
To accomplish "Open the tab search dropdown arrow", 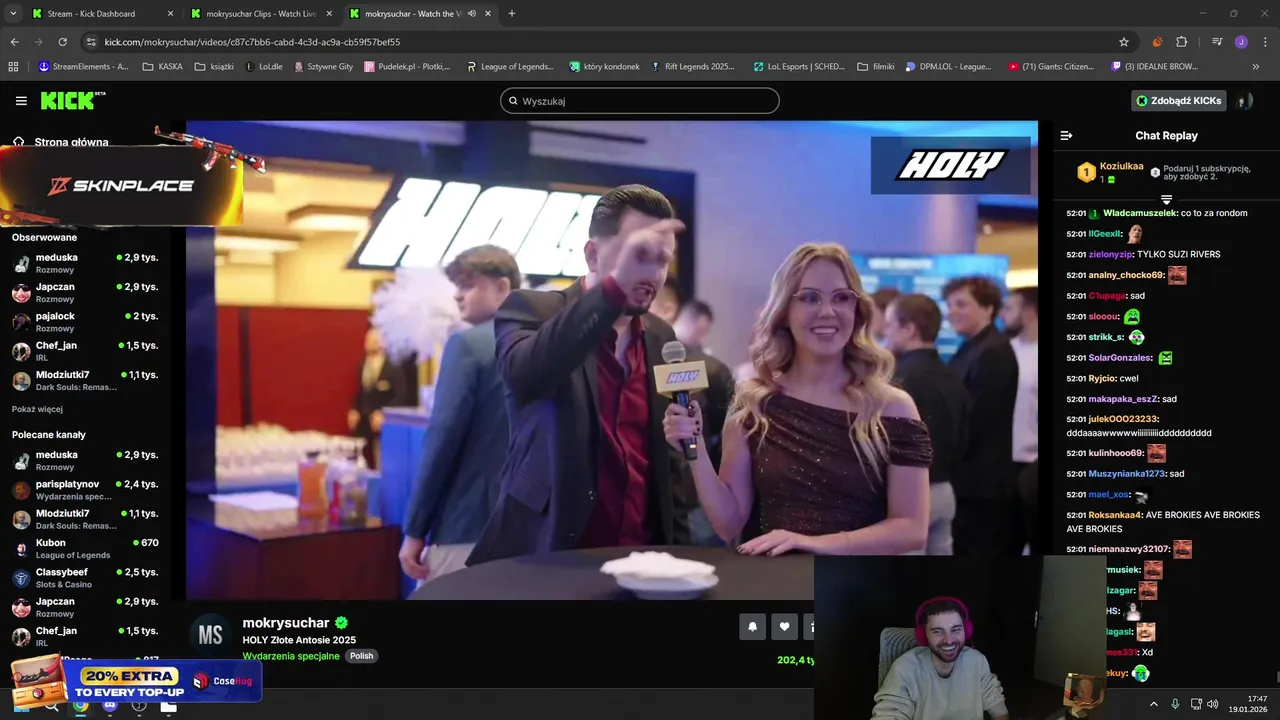I will click(x=13, y=14).
